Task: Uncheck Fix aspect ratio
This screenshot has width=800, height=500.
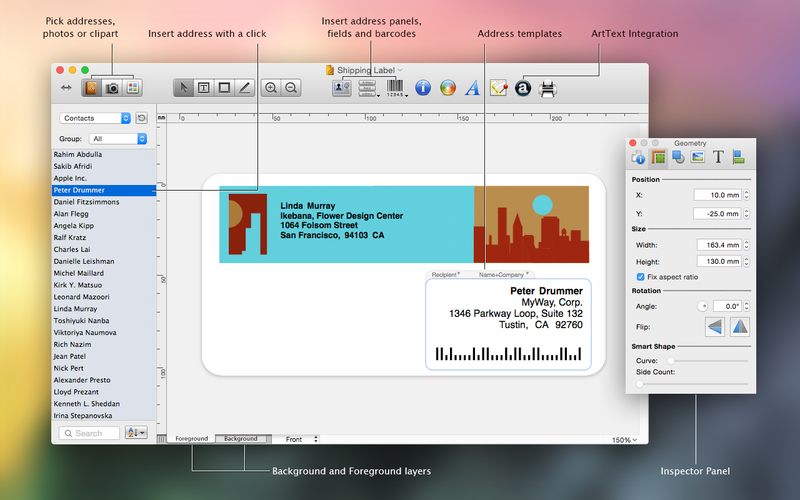Action: tap(640, 276)
